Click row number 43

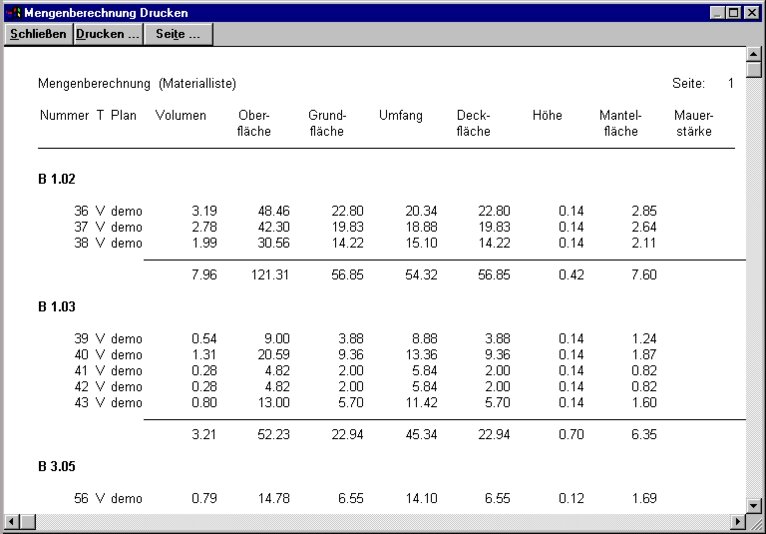tap(81, 403)
